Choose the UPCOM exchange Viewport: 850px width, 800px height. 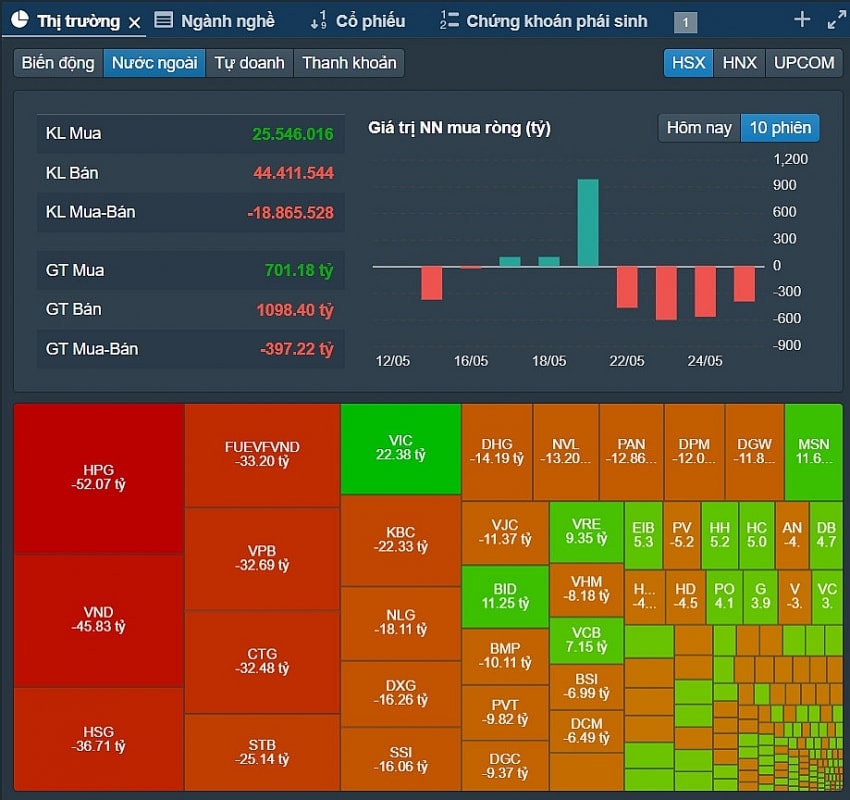pos(804,63)
